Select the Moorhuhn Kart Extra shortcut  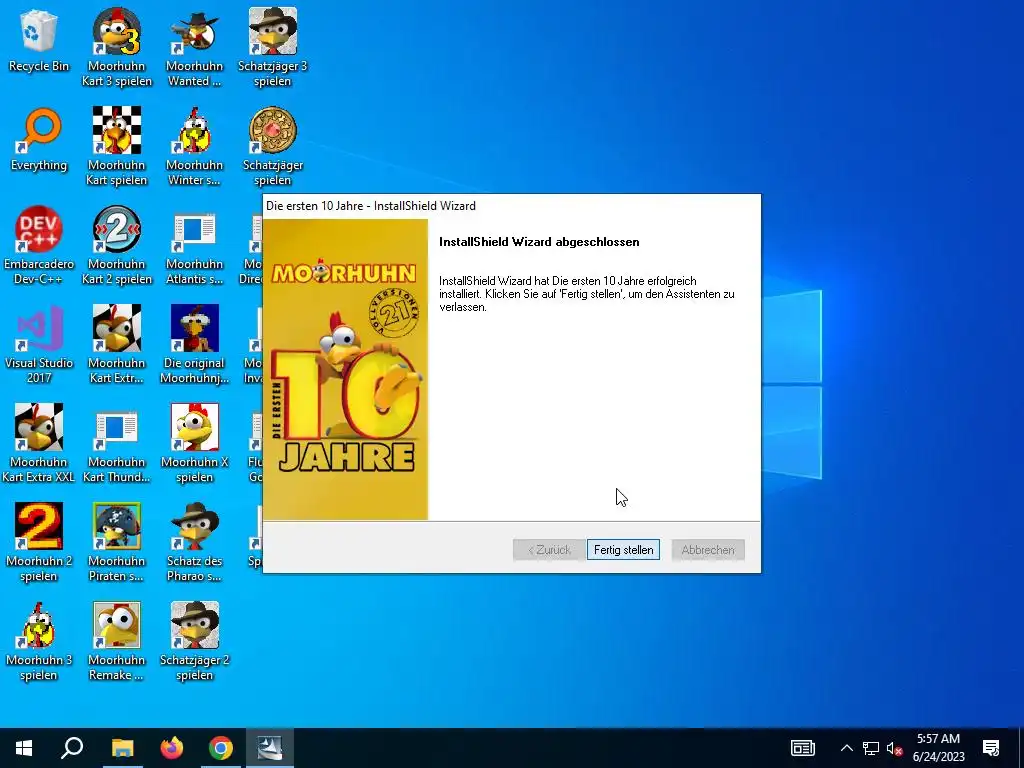coord(116,344)
